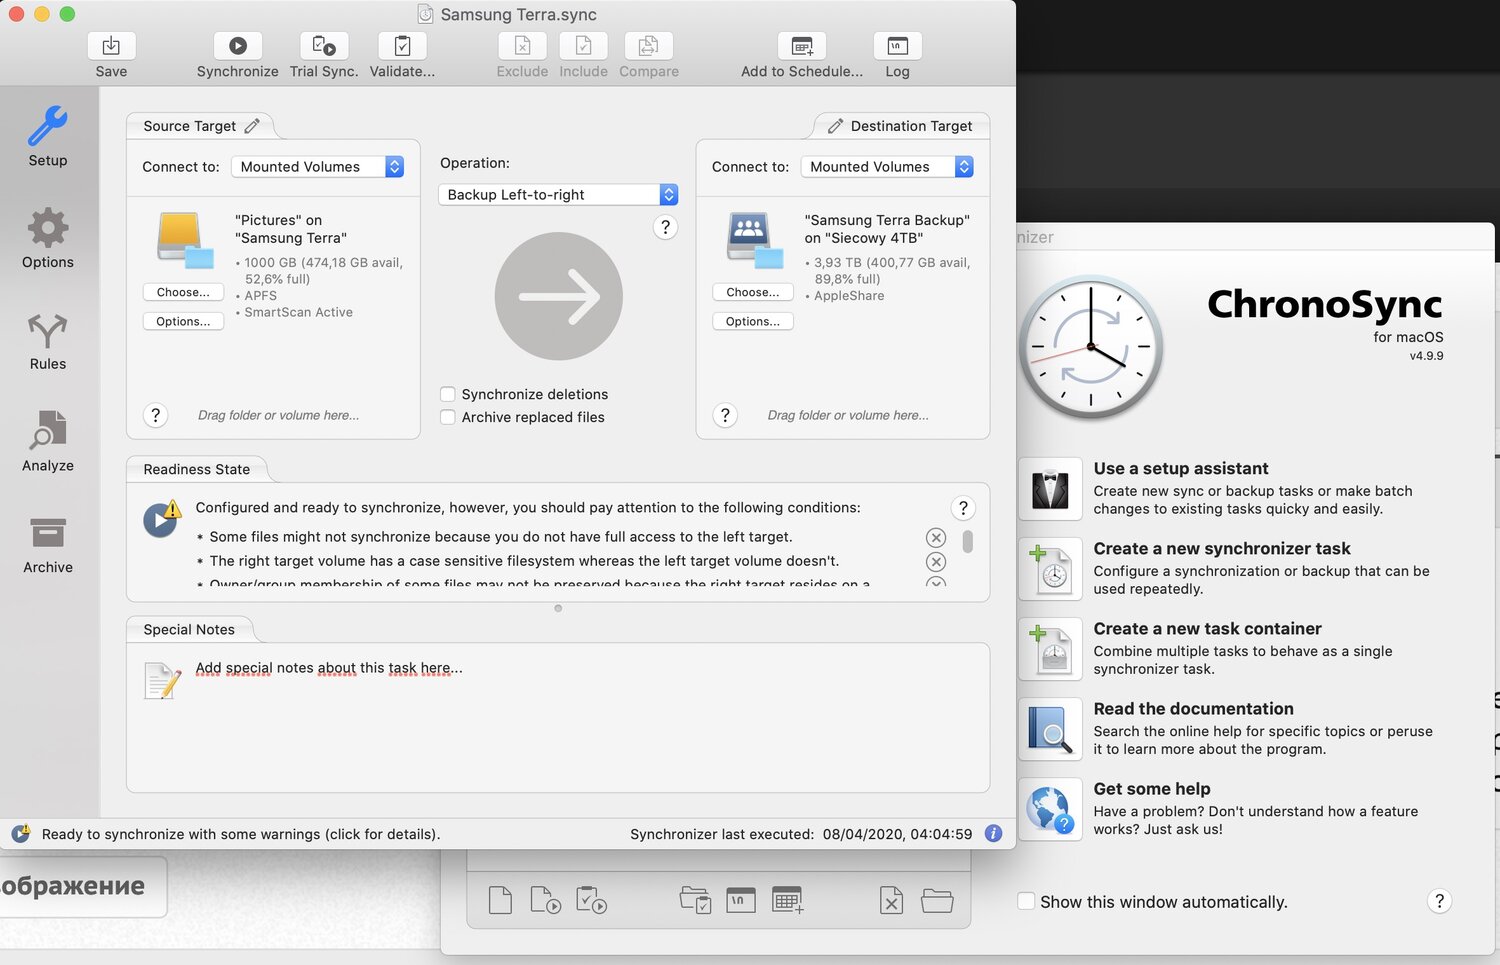Open the Validate toolbar tool
Viewport: 1500px width, 965px height.
point(402,46)
